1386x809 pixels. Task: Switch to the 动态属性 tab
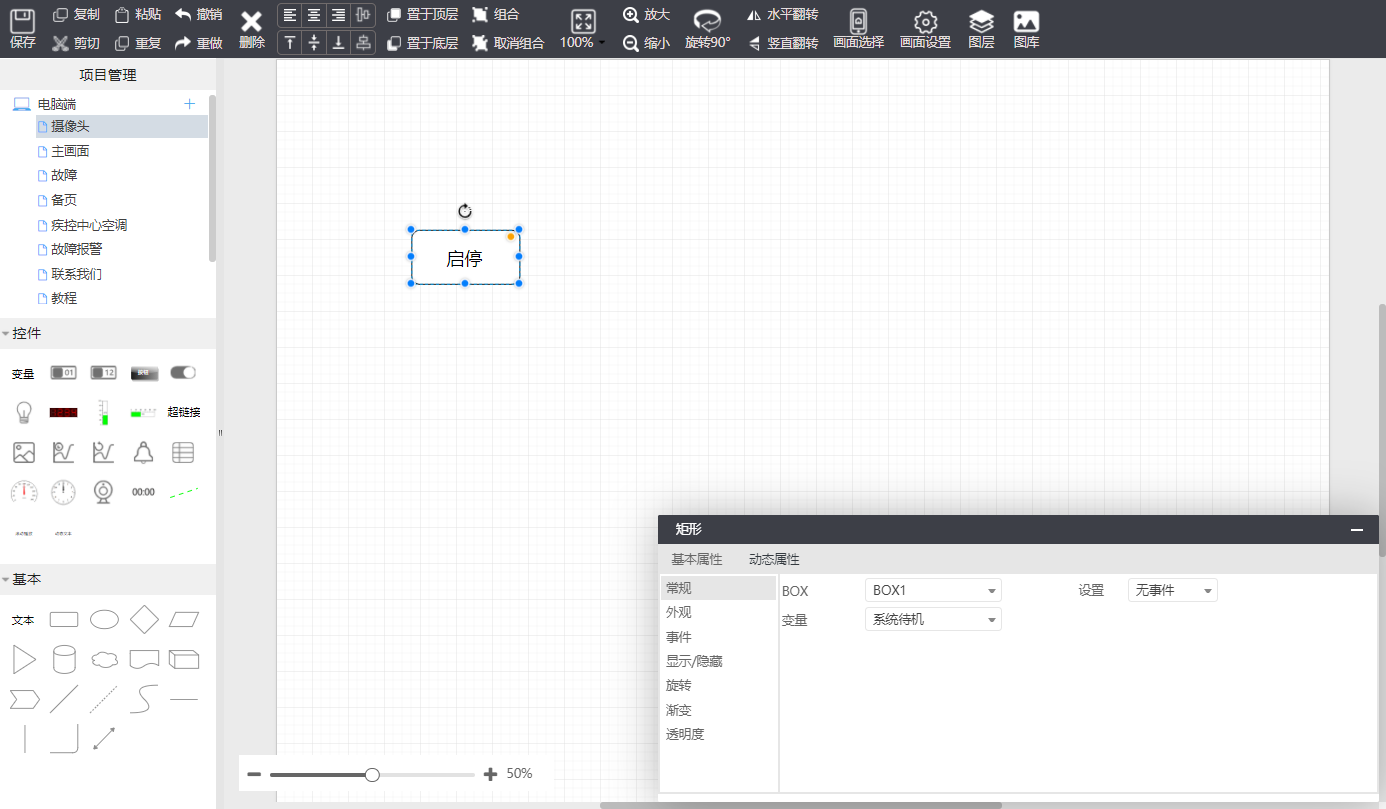click(774, 559)
